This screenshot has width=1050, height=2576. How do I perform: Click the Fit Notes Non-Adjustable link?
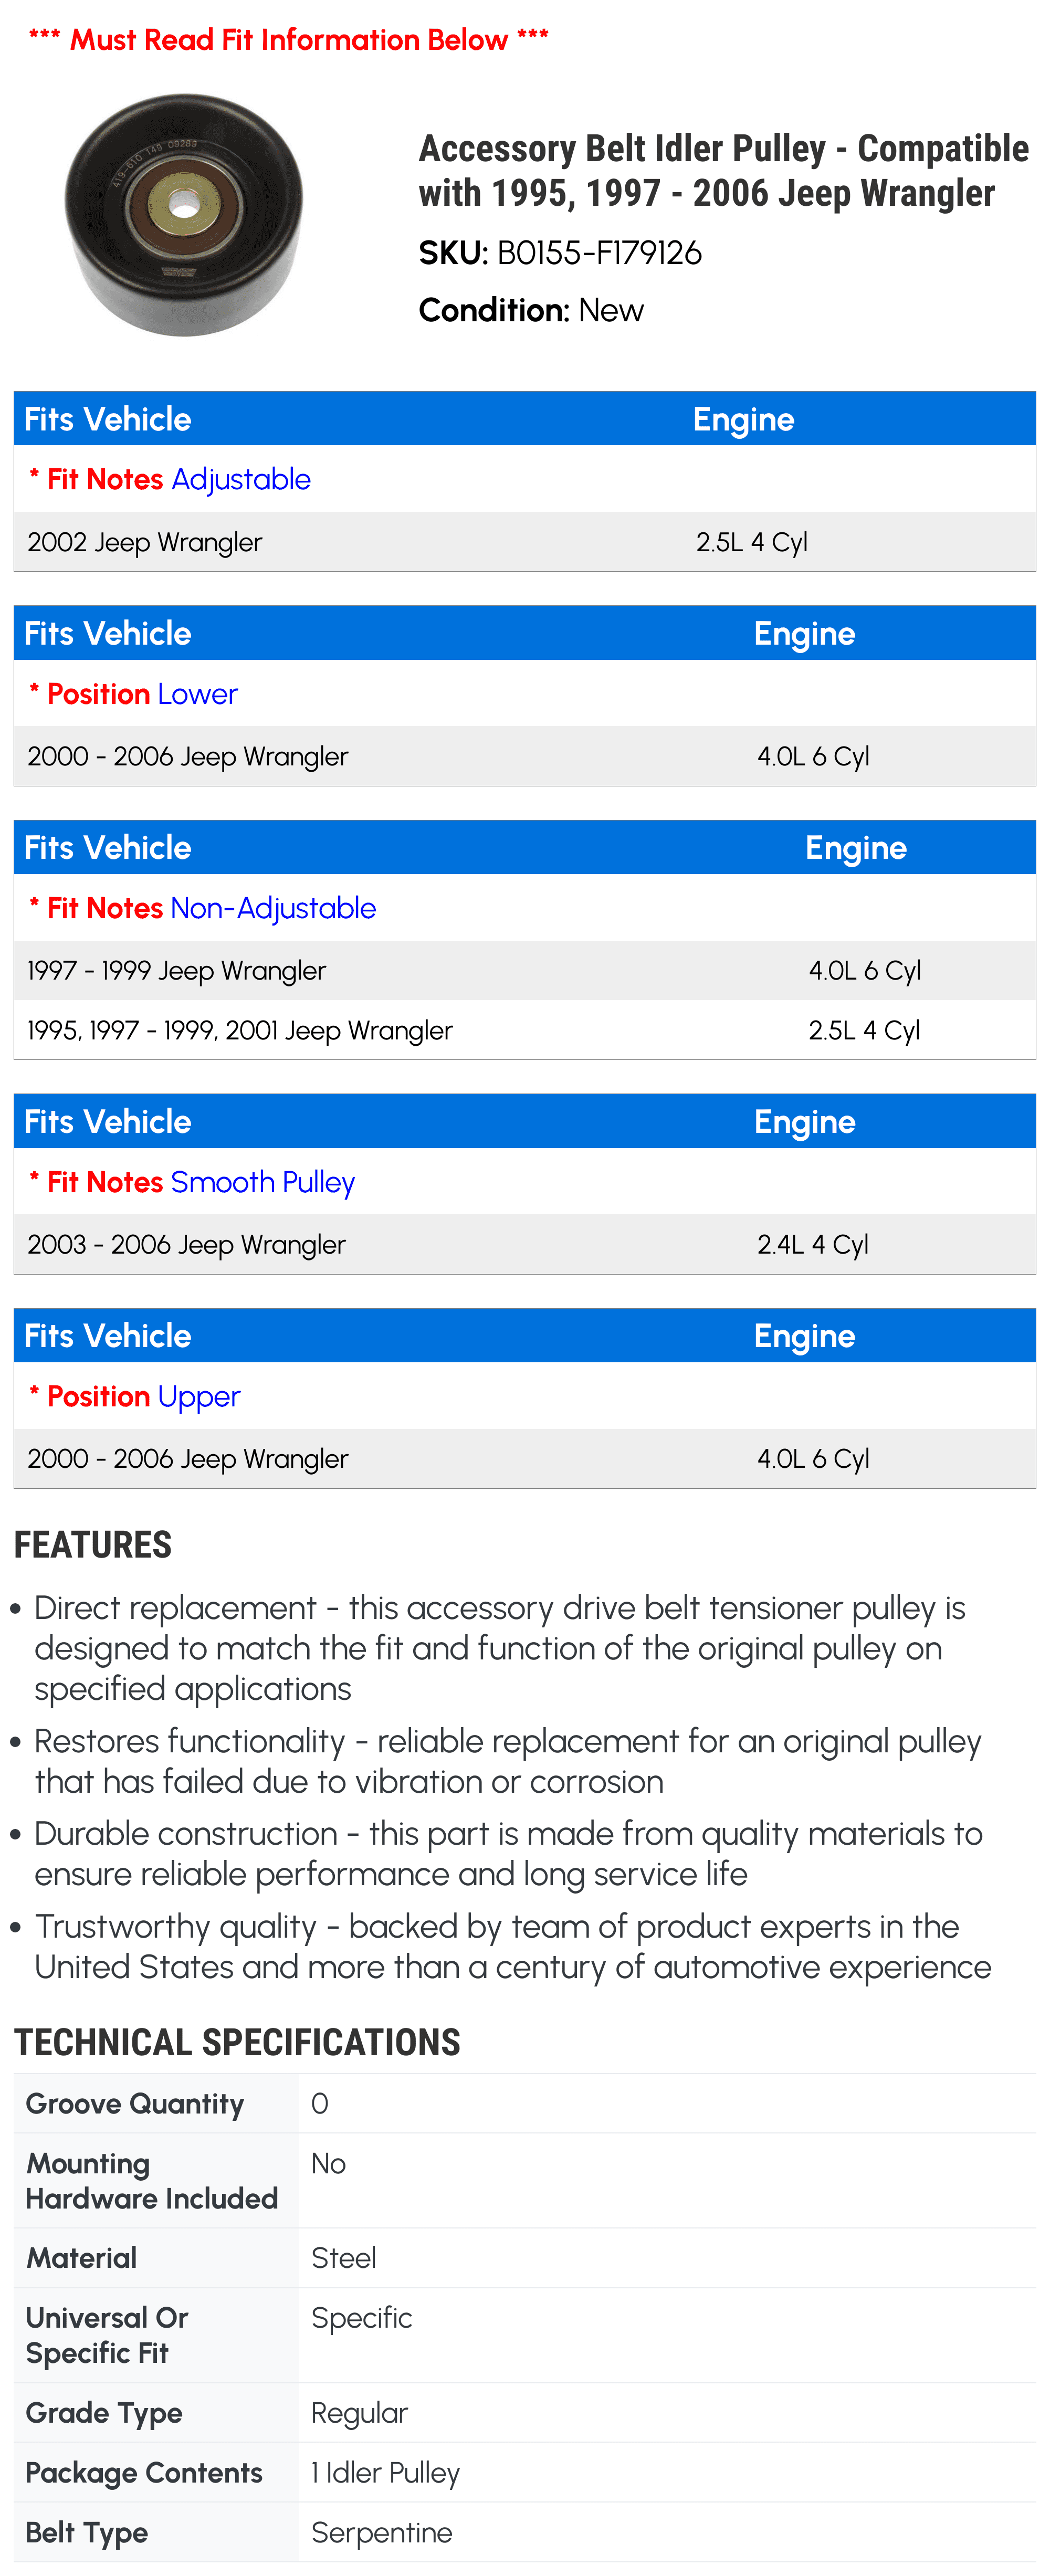(202, 908)
